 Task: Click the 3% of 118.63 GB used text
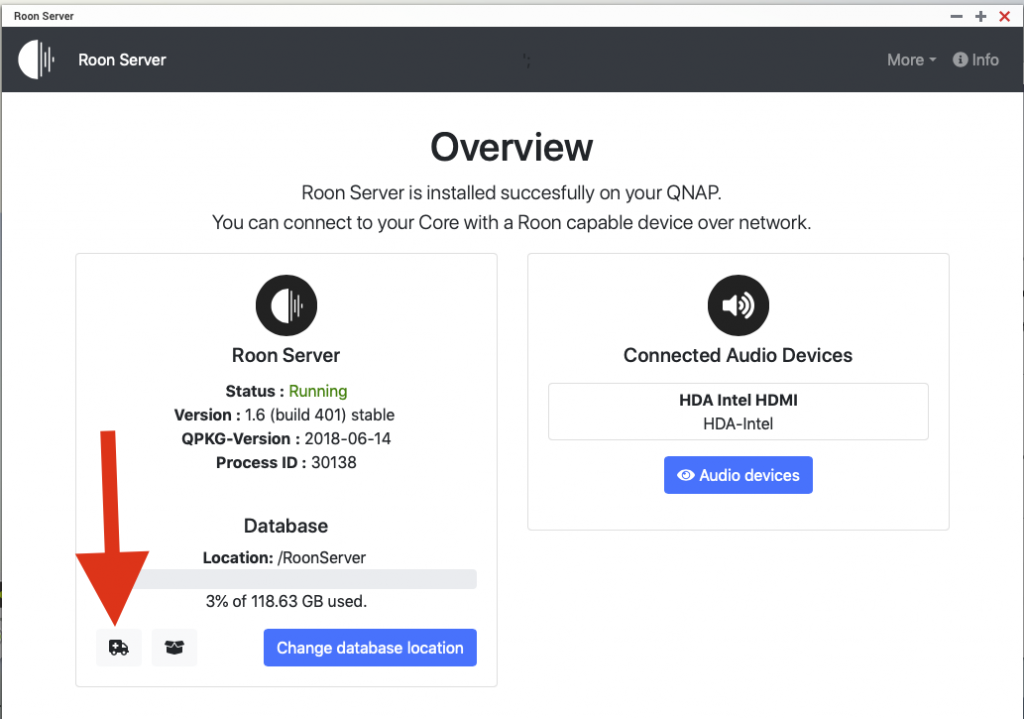(x=286, y=601)
